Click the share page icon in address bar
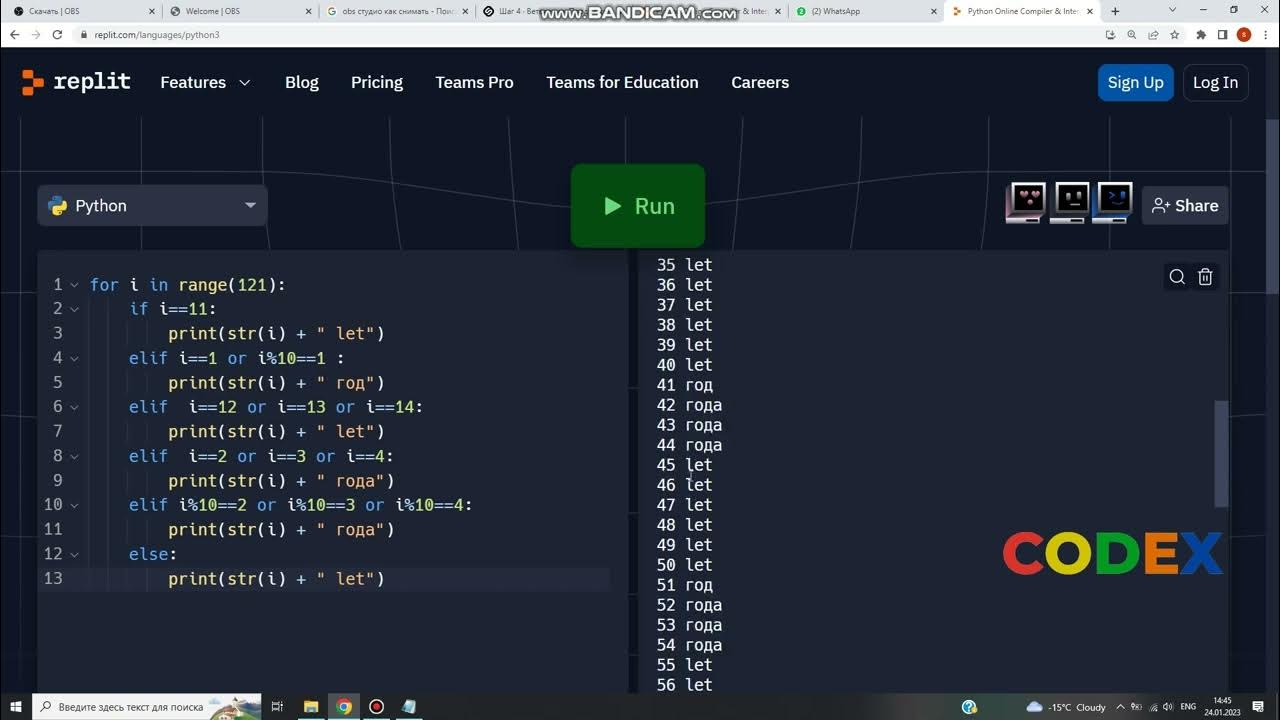This screenshot has height=720, width=1280. coord(1153,34)
